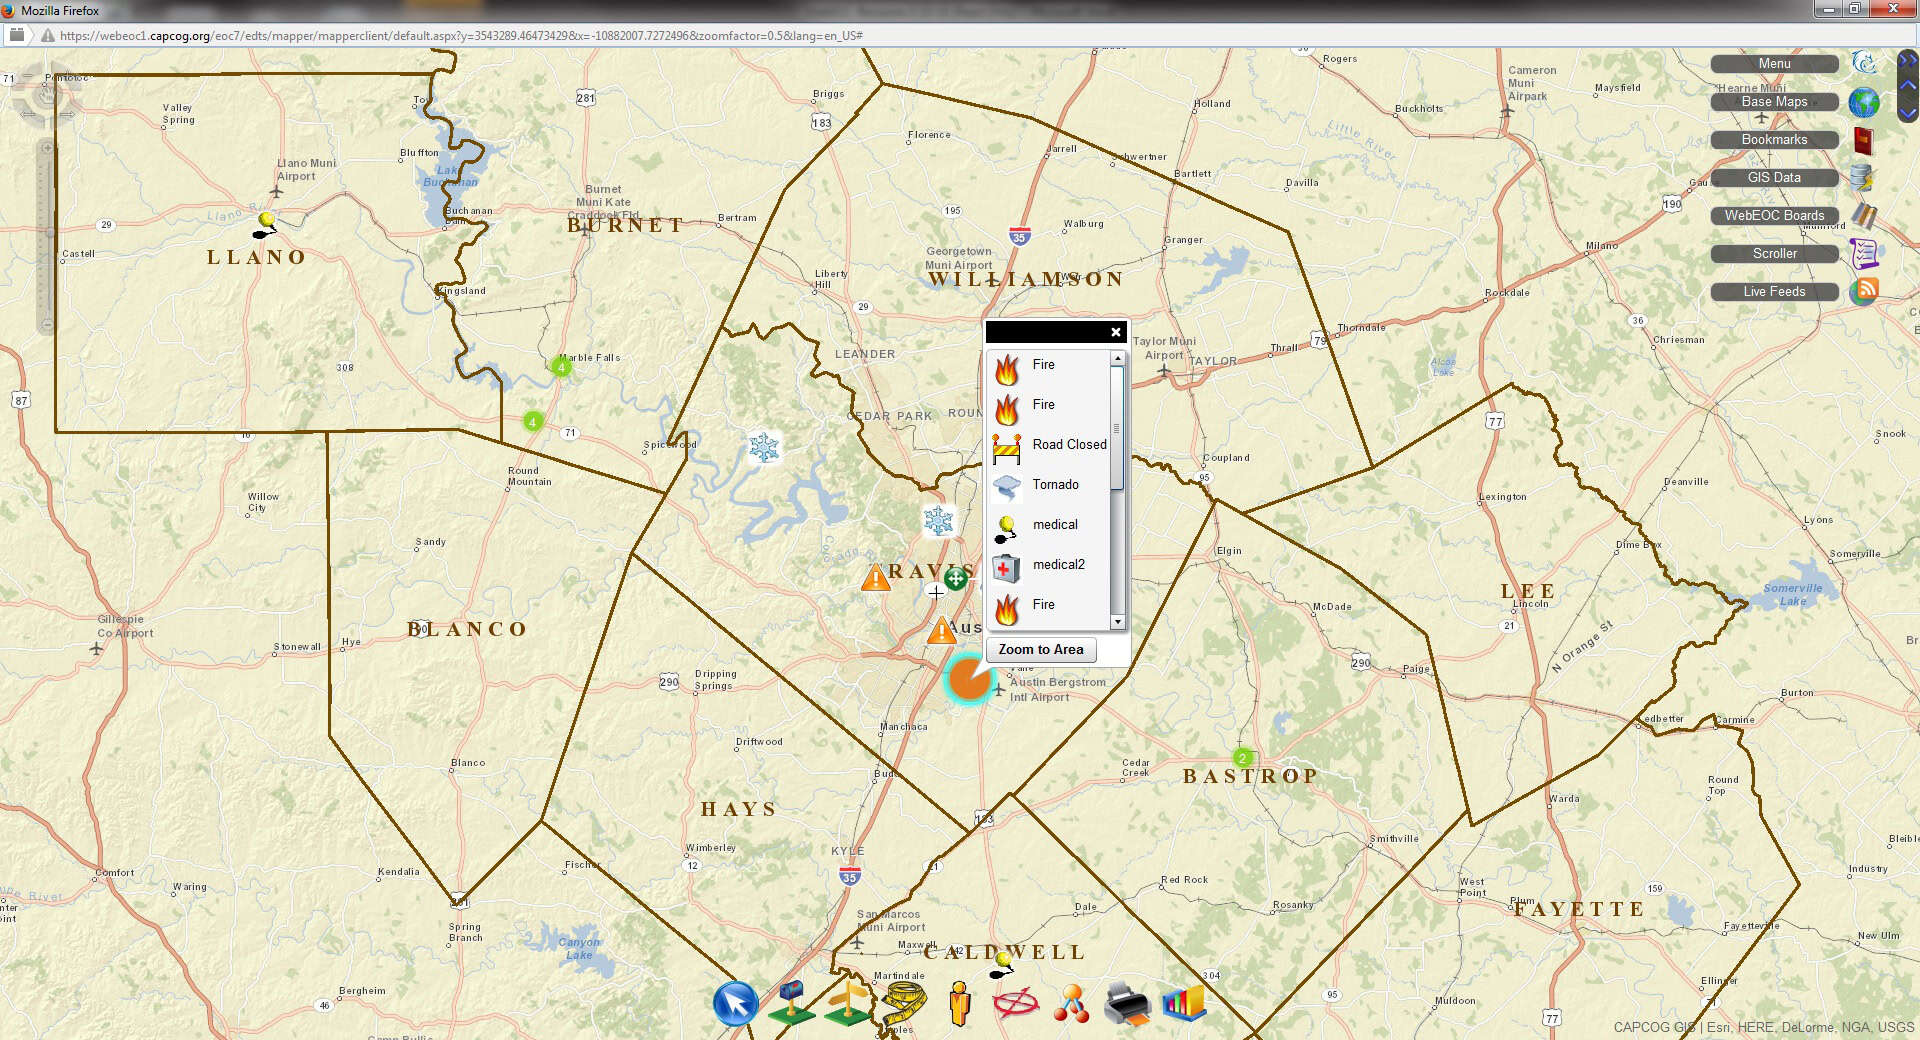This screenshot has height=1040, width=1920.
Task: Select the second Fire entry in popup
Action: coord(1050,408)
